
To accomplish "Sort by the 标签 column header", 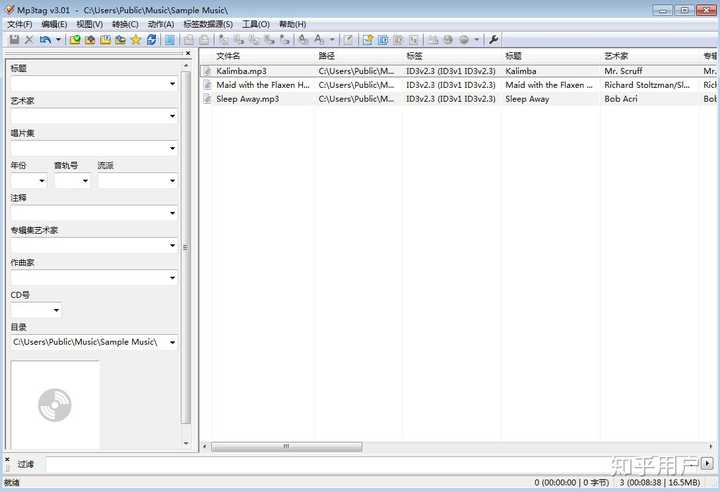I will point(452,56).
